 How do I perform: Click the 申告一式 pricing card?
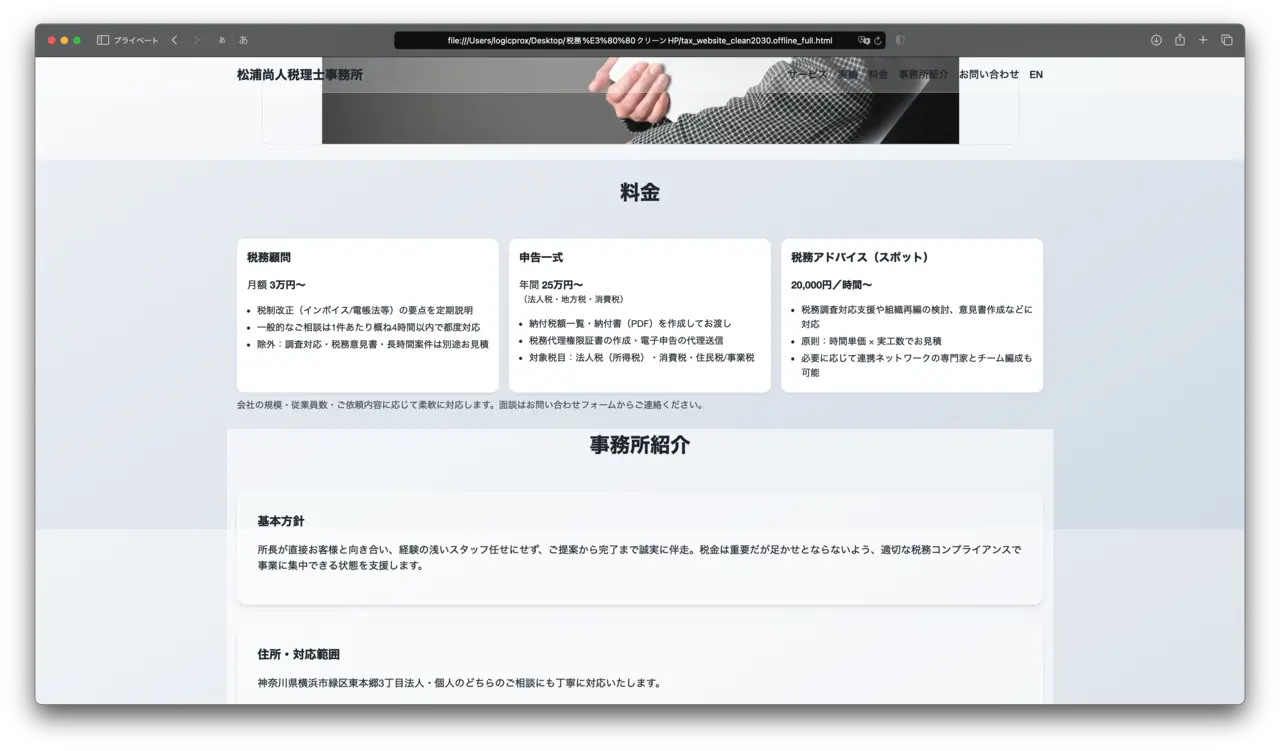[639, 315]
